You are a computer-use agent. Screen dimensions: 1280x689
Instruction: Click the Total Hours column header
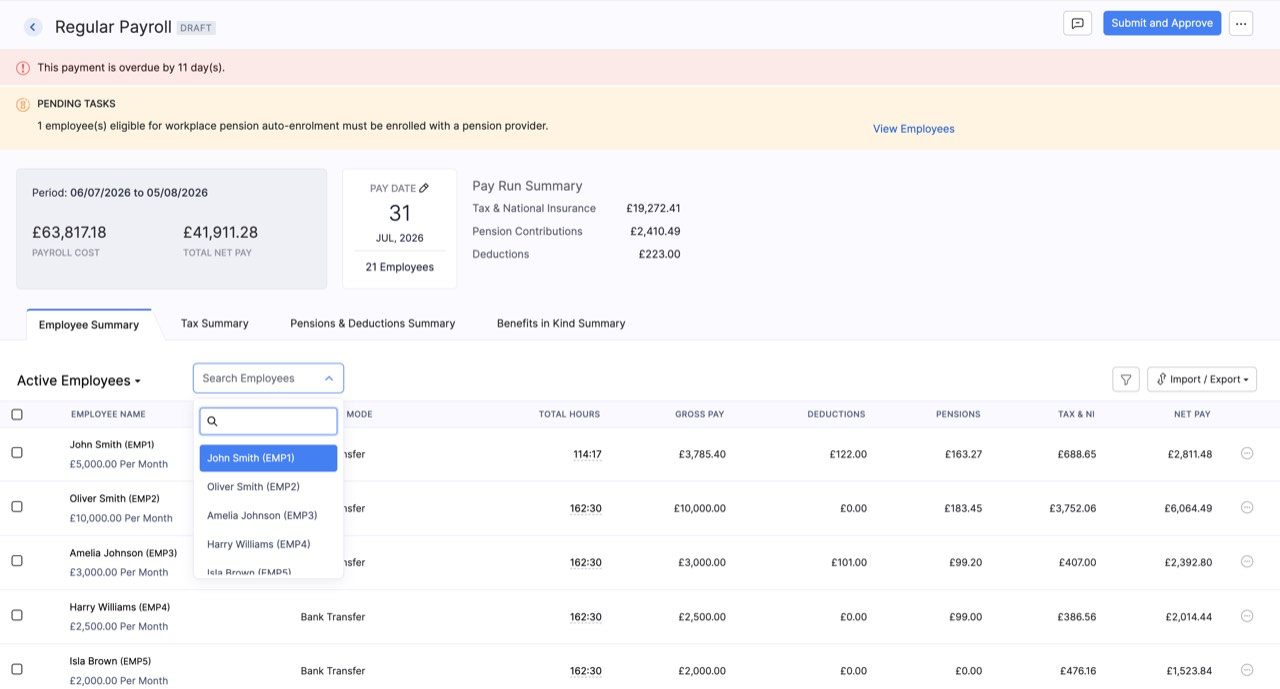(x=569, y=414)
